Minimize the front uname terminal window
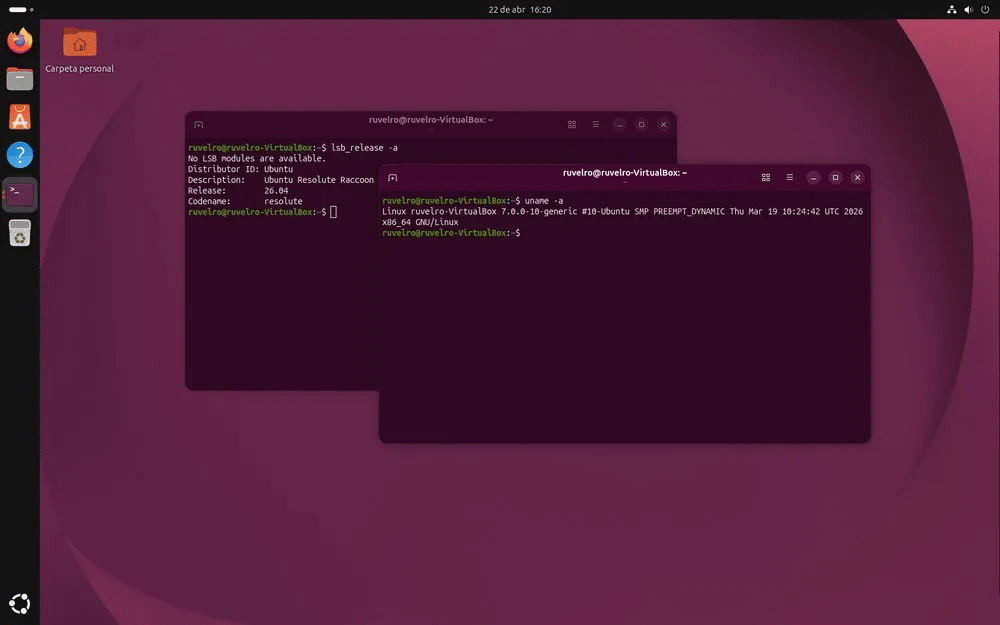 (x=813, y=177)
